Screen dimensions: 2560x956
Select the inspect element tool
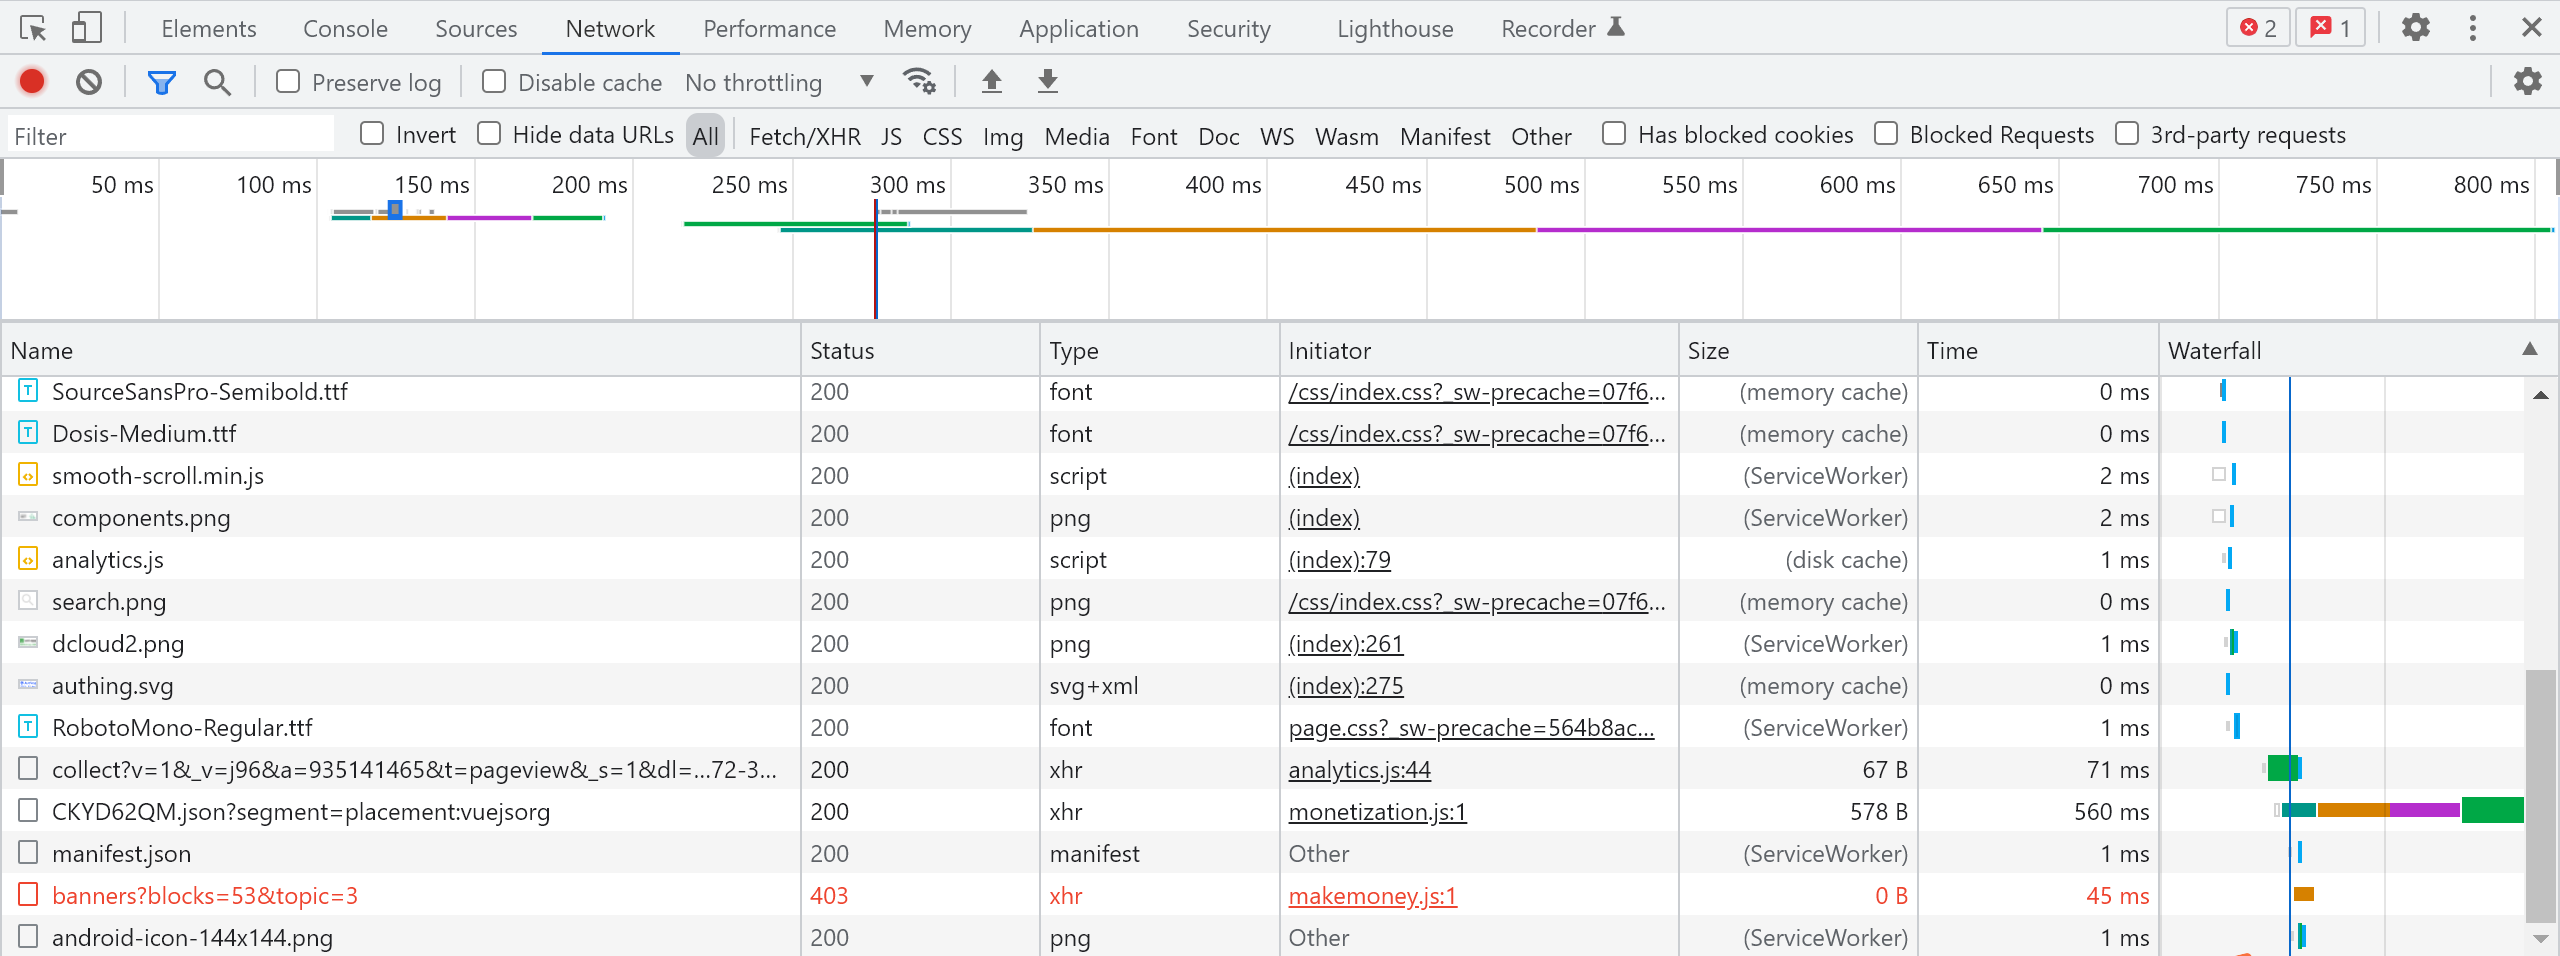[x=33, y=27]
